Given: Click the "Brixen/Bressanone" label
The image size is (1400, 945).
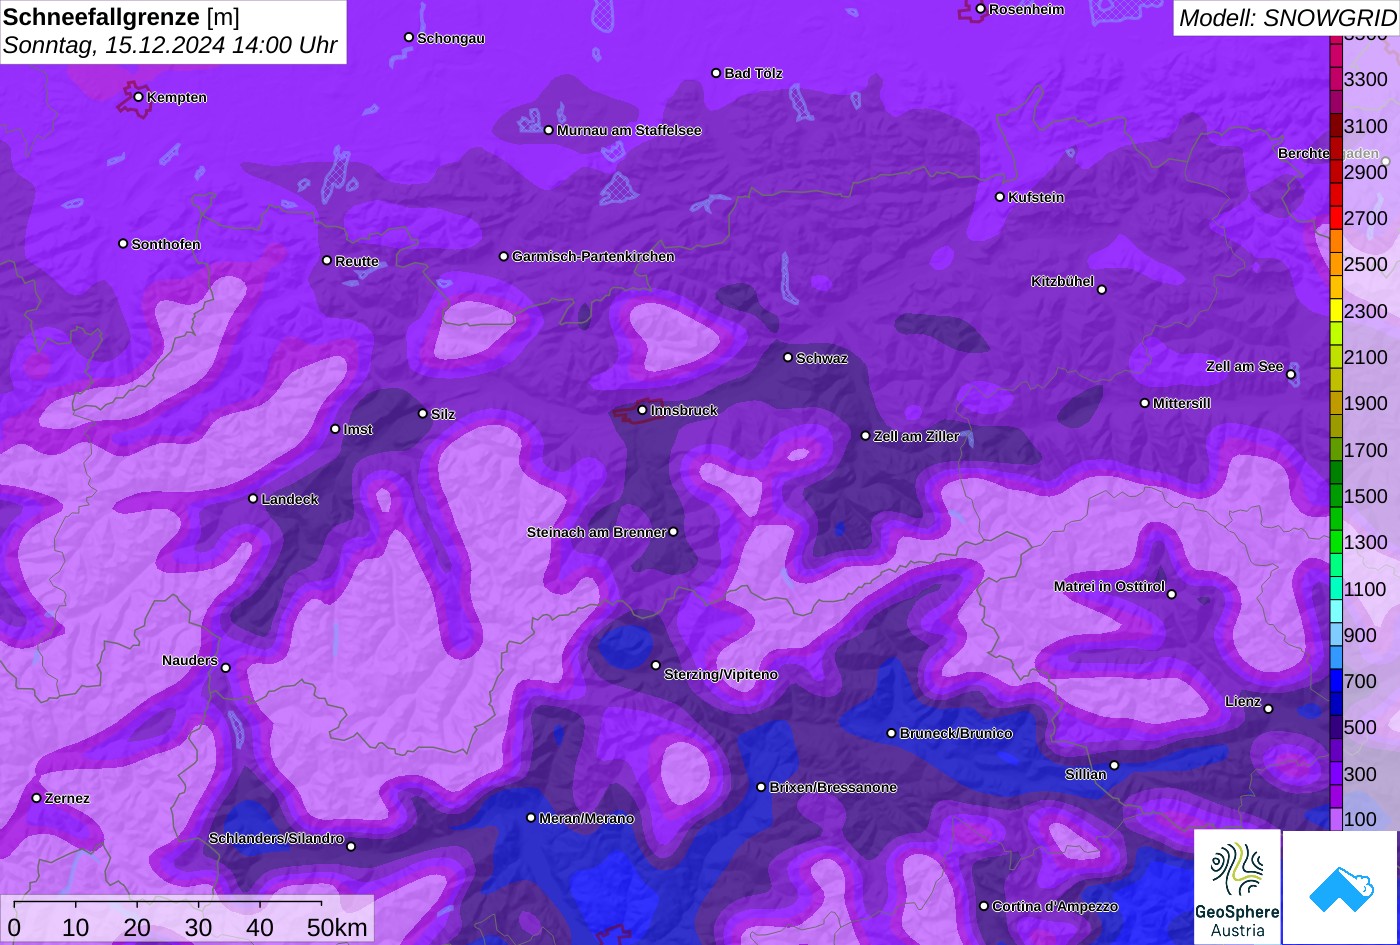Looking at the screenshot, I should [x=833, y=788].
